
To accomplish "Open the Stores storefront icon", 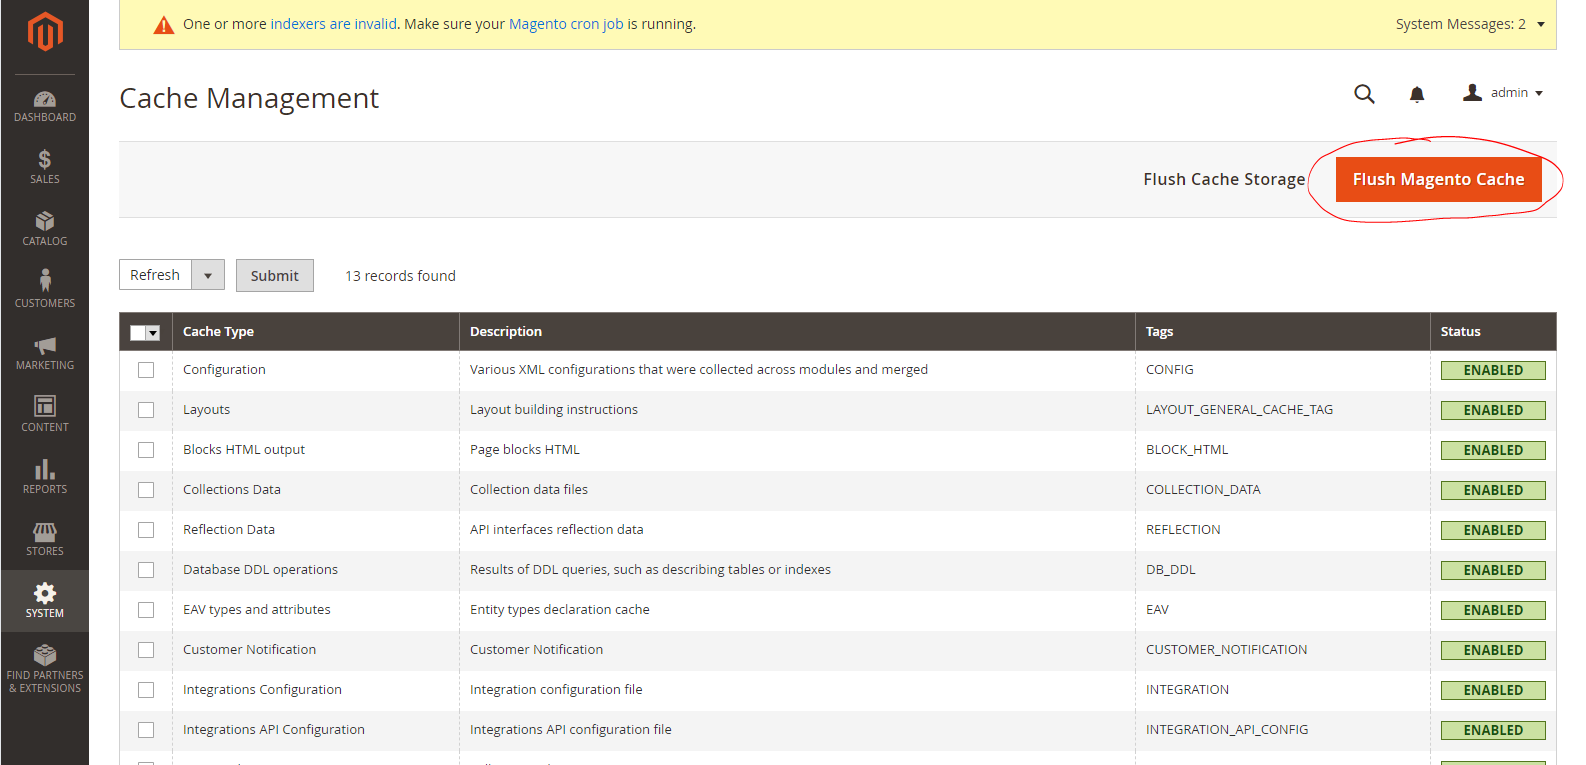I will click(x=45, y=531).
